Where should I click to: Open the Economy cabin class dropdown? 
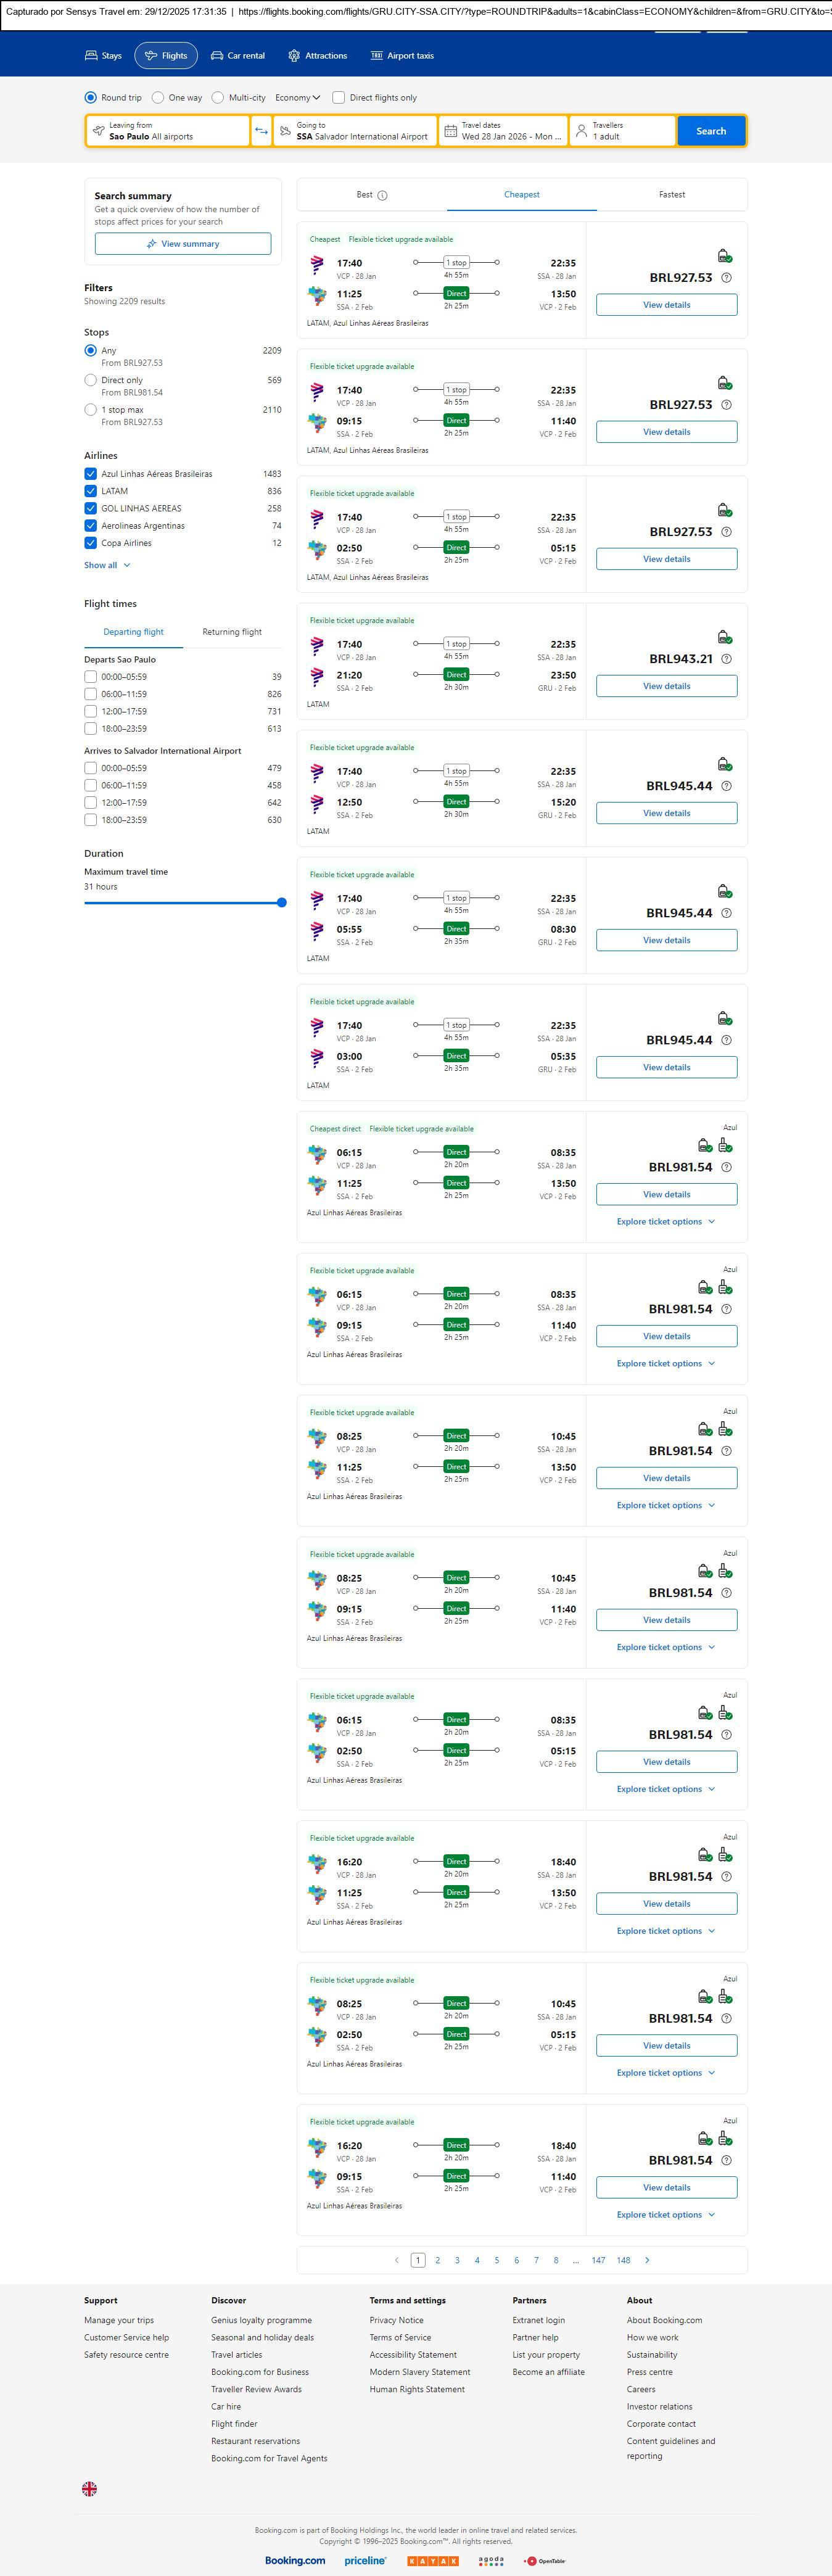[x=297, y=98]
